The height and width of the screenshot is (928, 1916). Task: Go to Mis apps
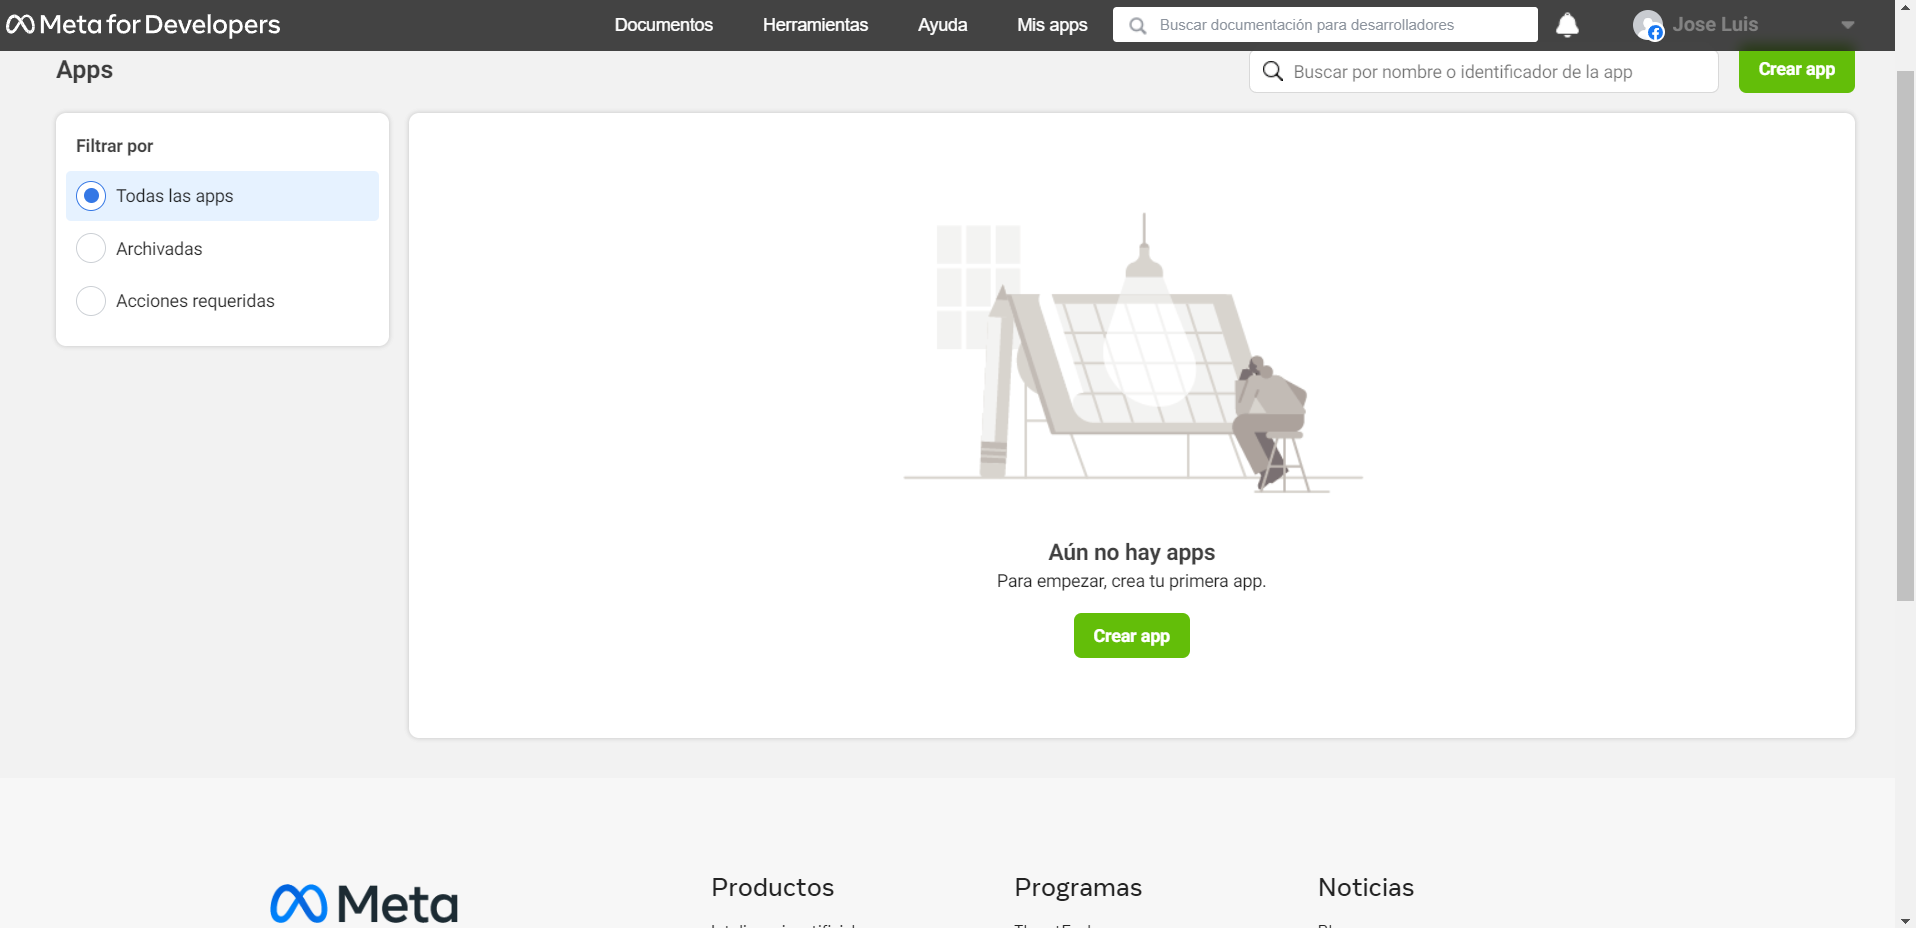1052,25
